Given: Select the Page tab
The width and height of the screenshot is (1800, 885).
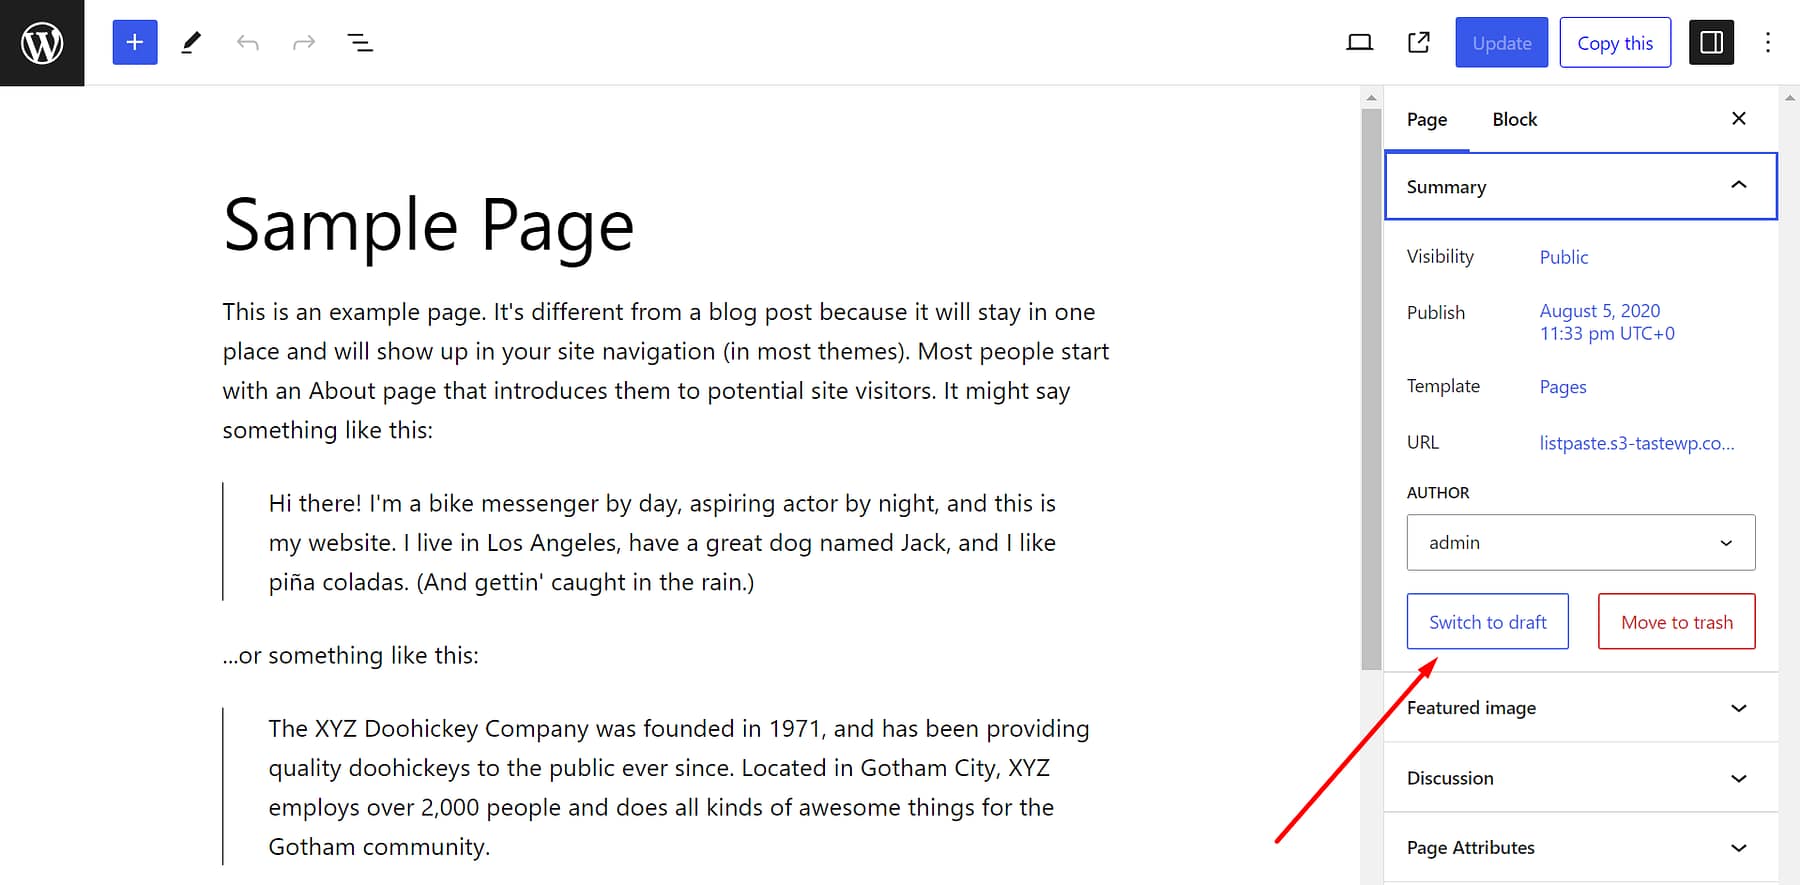Looking at the screenshot, I should 1427,119.
